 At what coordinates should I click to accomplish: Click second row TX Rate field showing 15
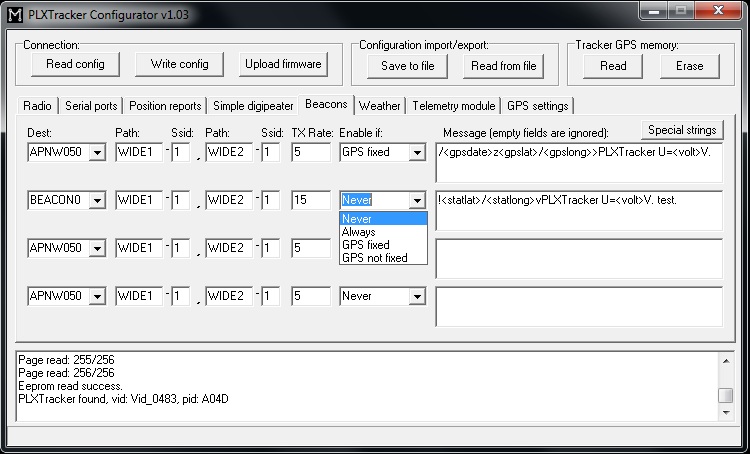(x=311, y=200)
